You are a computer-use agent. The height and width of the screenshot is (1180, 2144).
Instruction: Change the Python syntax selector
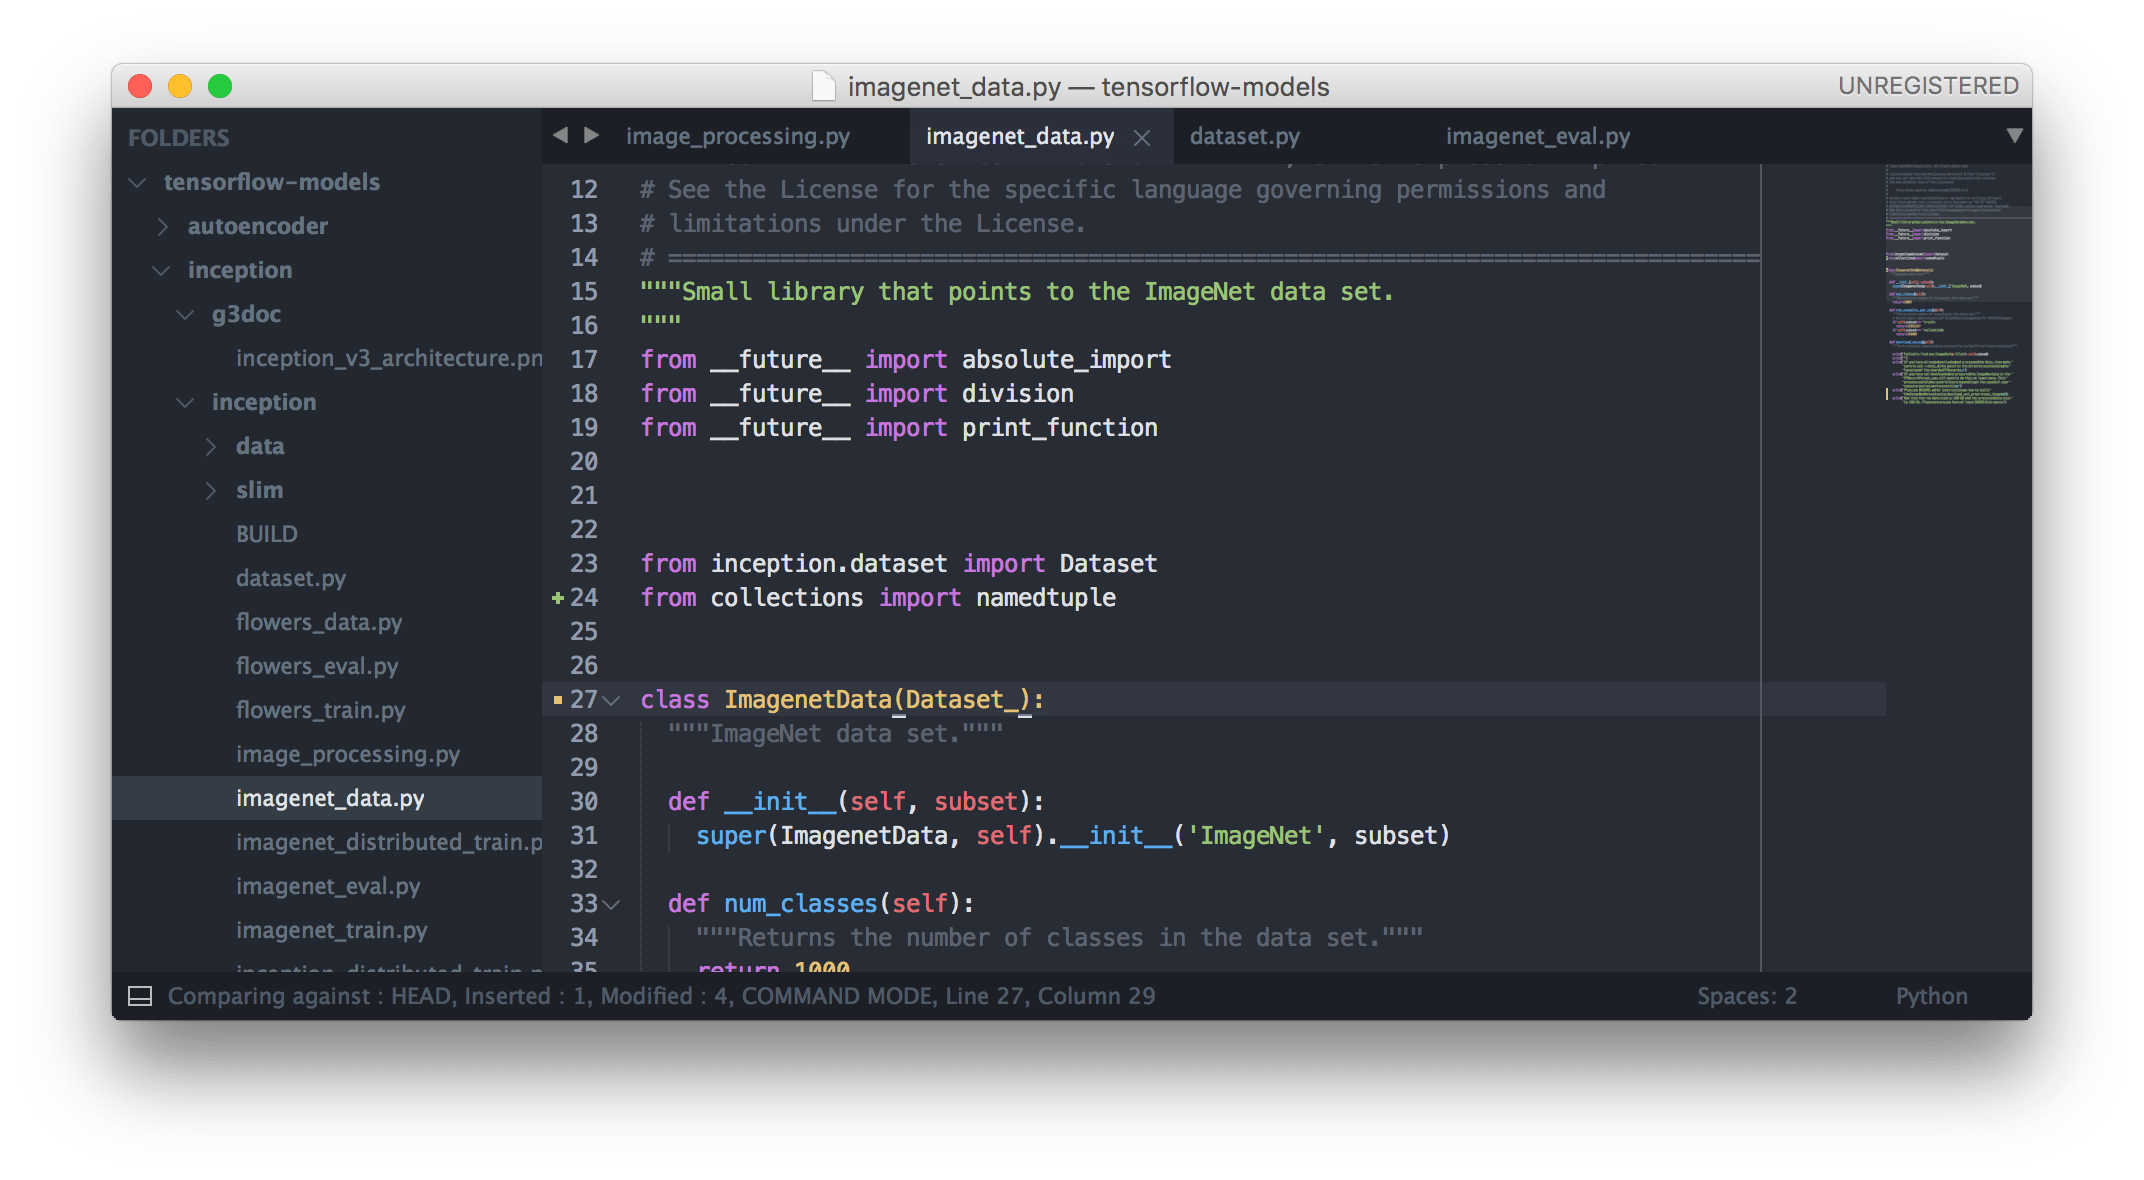[1932, 996]
